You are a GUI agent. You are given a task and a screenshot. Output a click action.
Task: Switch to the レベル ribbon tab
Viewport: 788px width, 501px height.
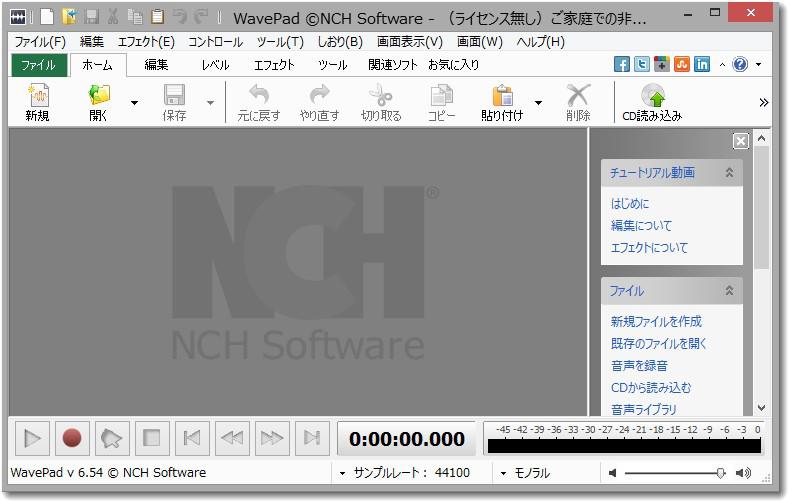pos(215,65)
